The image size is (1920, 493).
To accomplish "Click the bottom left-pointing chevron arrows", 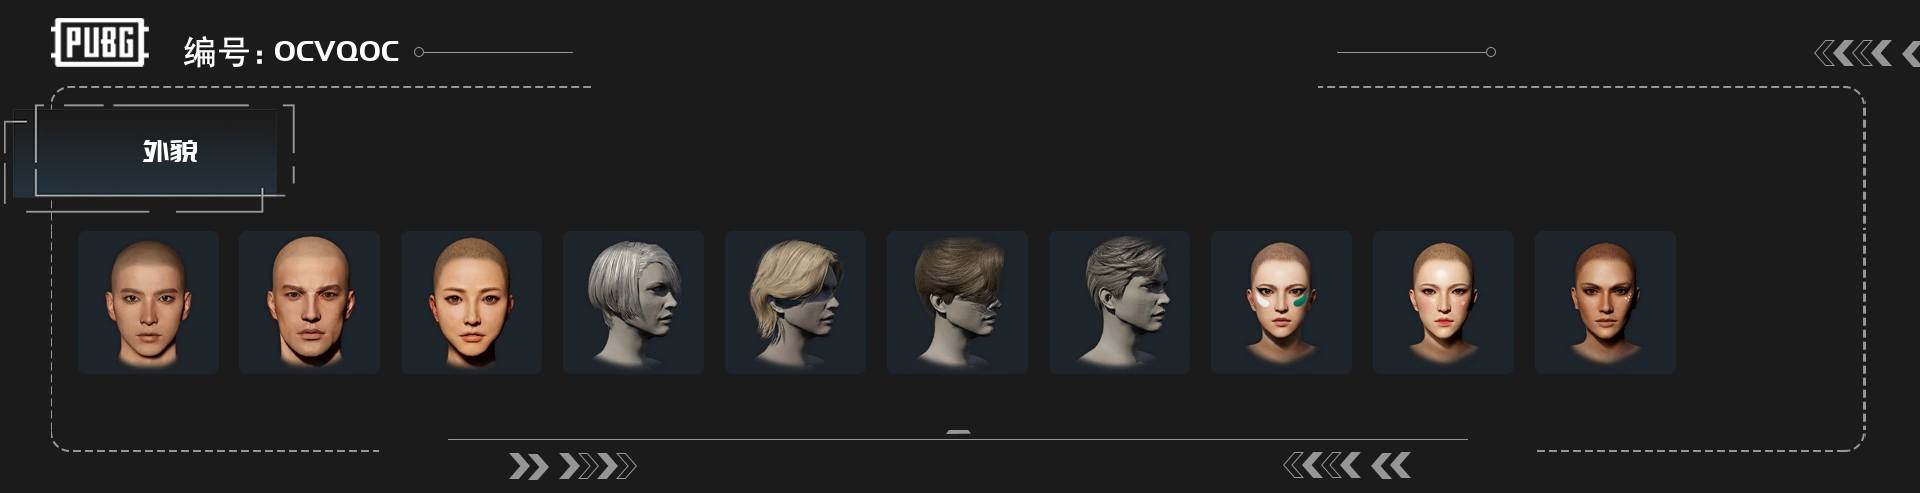I will 1347,465.
